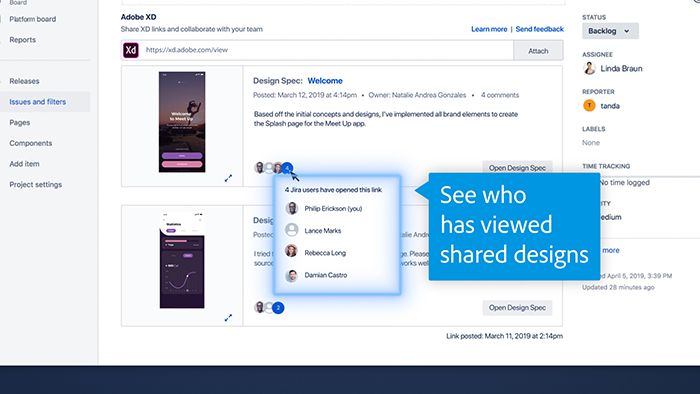Open the Welcome design spec link
This screenshot has height=394, width=700.
(325, 81)
